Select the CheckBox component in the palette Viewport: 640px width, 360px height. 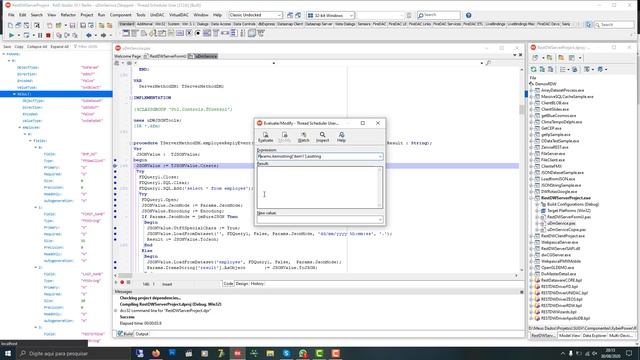189,33
